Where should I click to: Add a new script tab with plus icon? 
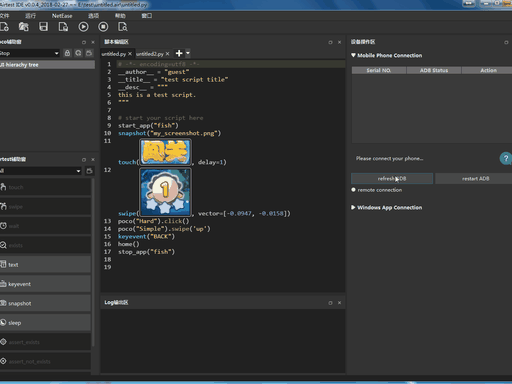[x=179, y=53]
